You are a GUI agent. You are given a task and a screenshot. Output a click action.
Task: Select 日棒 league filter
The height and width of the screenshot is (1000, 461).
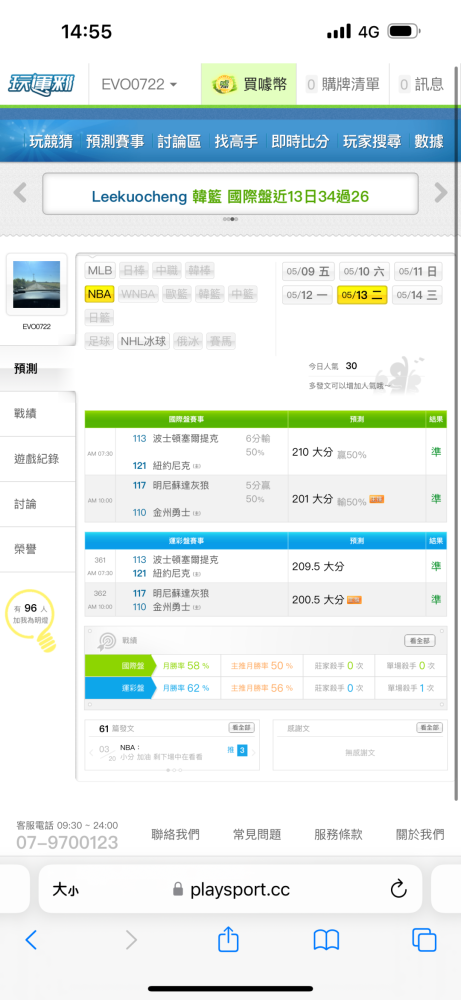pyautogui.click(x=133, y=270)
